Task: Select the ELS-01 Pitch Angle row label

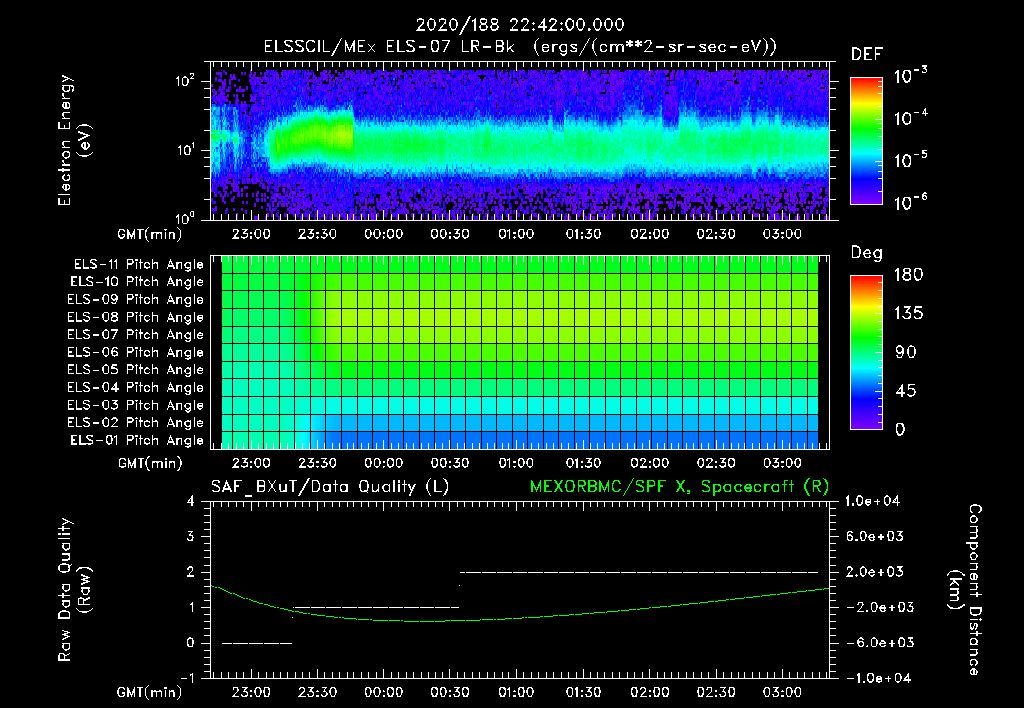Action: pos(137,441)
